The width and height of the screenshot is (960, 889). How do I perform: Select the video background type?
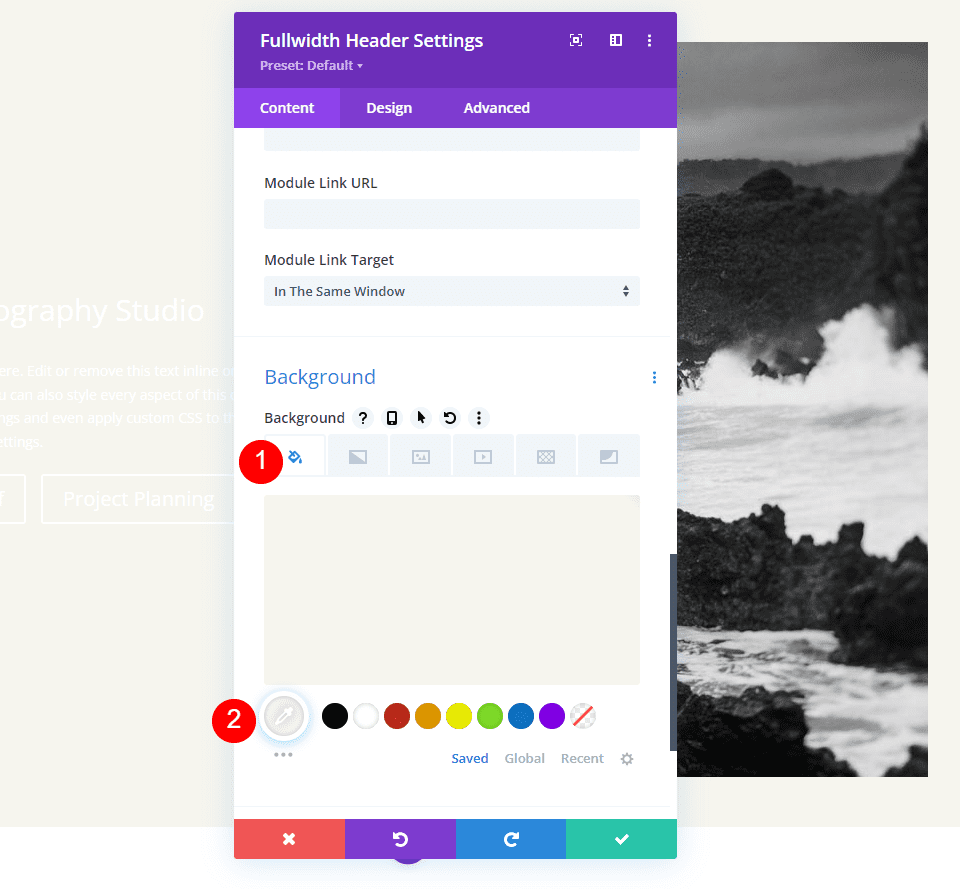pyautogui.click(x=483, y=455)
